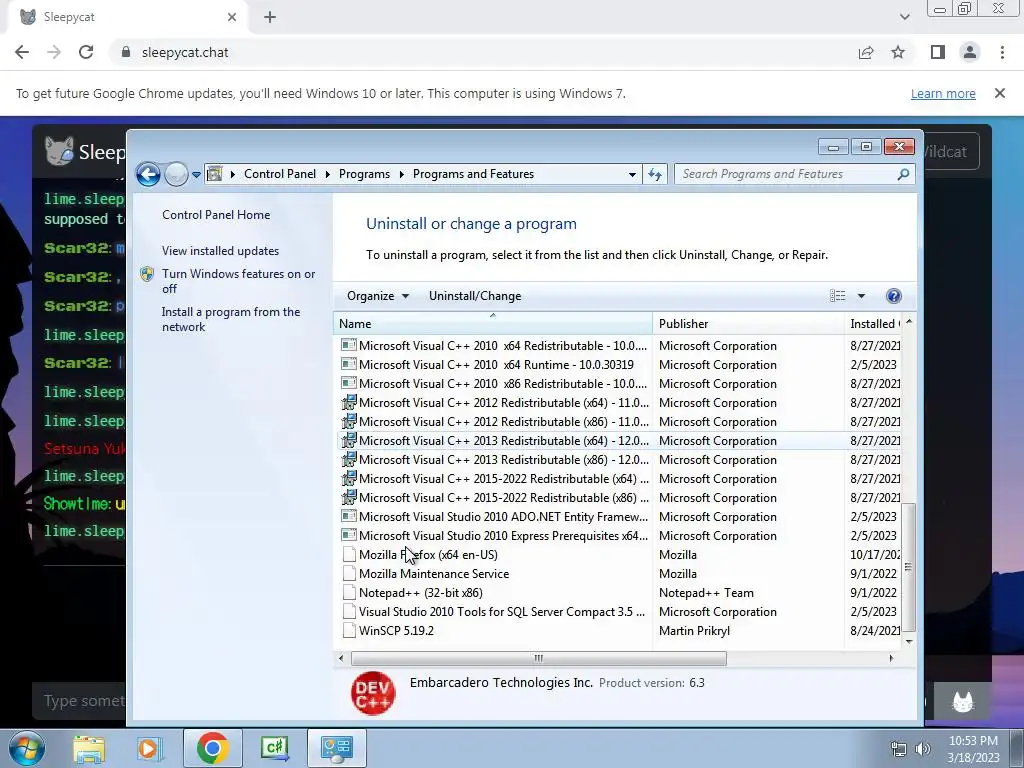Expand the view options dropdown arrow
The image size is (1024, 768).
tap(861, 296)
